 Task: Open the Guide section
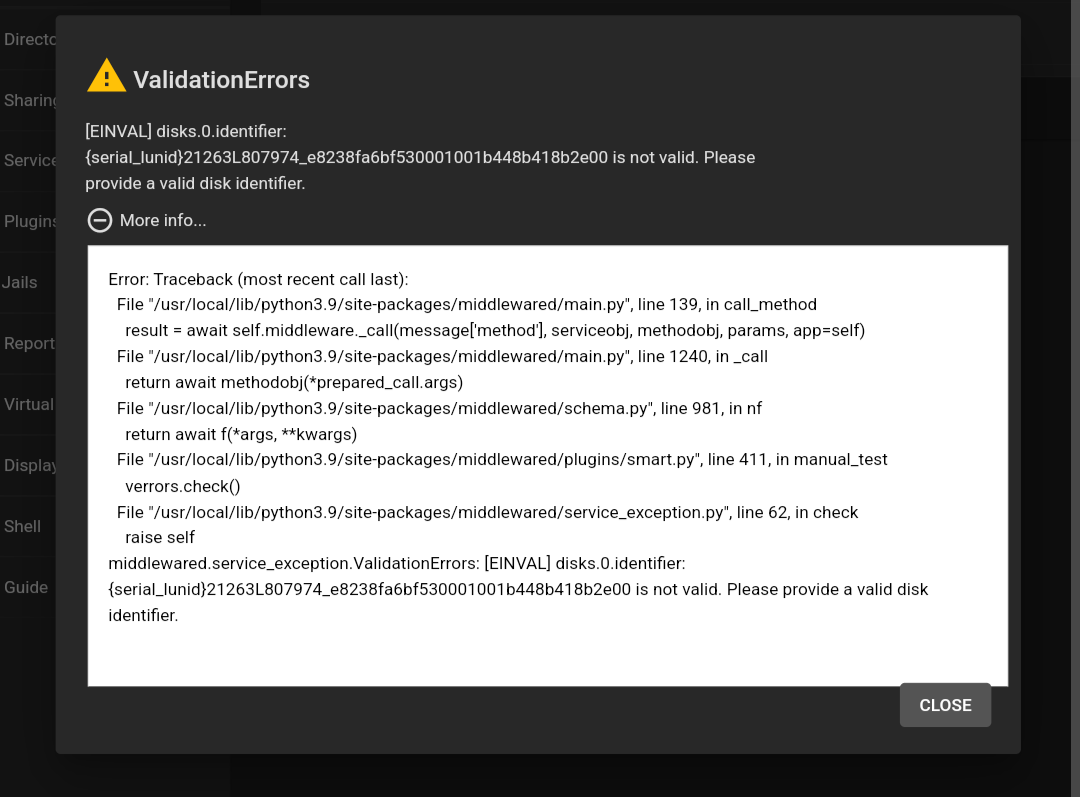click(x=26, y=587)
